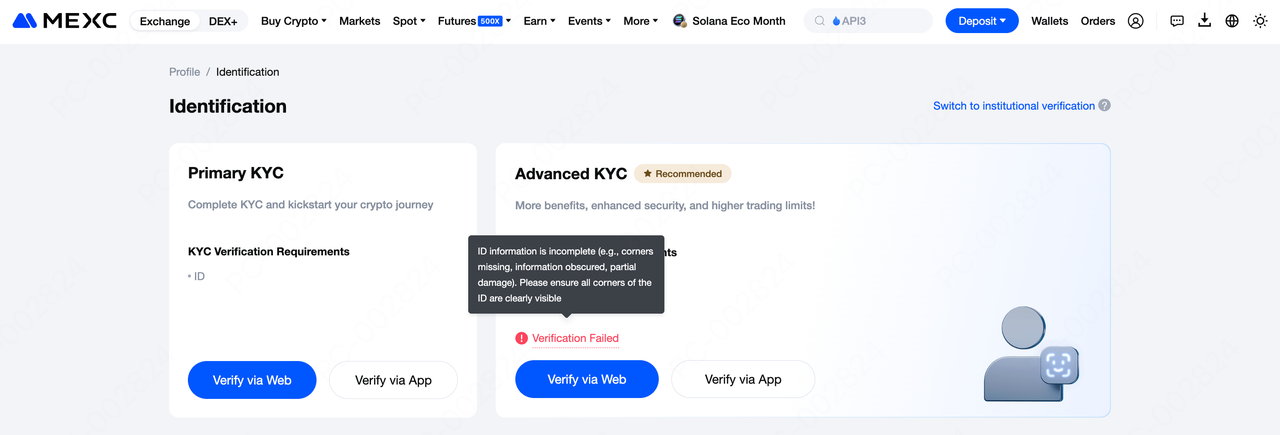Screen dimensions: 1280x435
Task: Expand the Deposit dropdown button
Action: (x=982, y=21)
